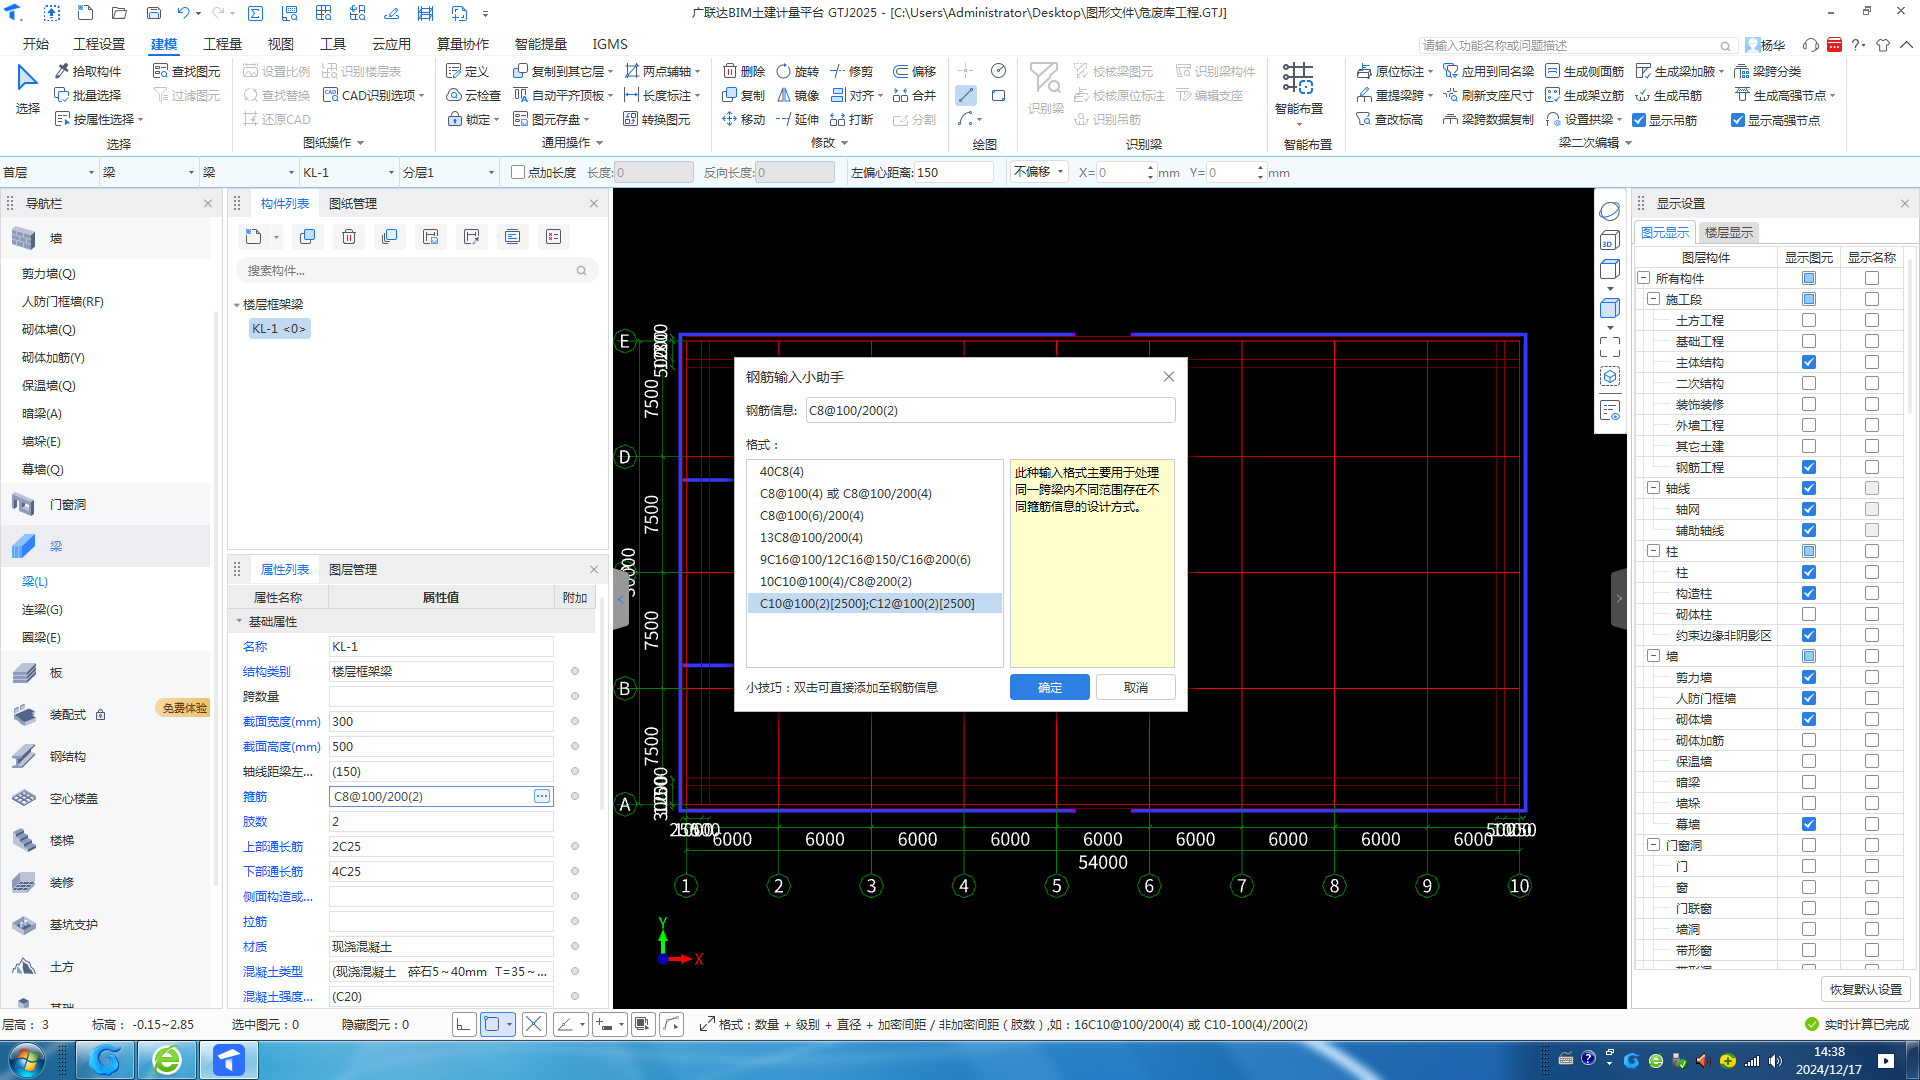This screenshot has height=1080, width=1920.
Task: Open the KL-1 component dropdown
Action: [391, 172]
